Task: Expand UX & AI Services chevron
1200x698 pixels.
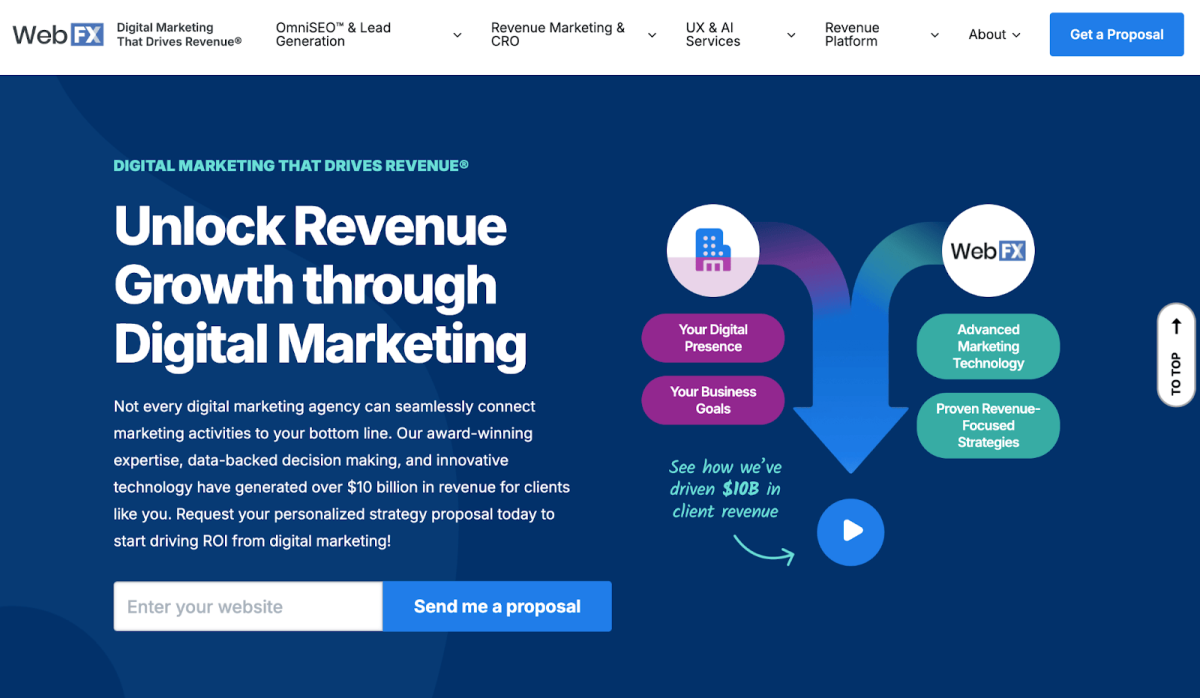Action: (791, 35)
